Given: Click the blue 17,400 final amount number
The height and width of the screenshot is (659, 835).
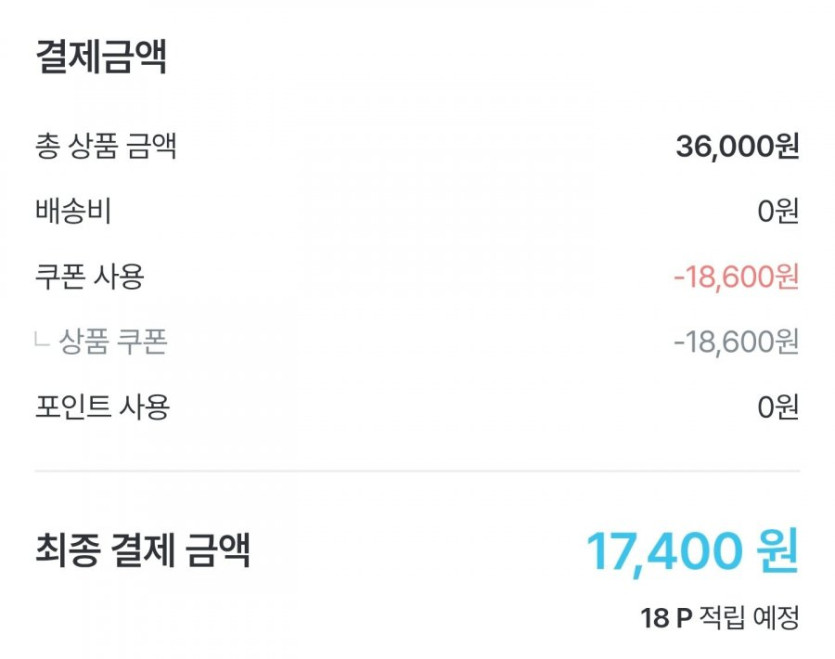Looking at the screenshot, I should (662, 551).
